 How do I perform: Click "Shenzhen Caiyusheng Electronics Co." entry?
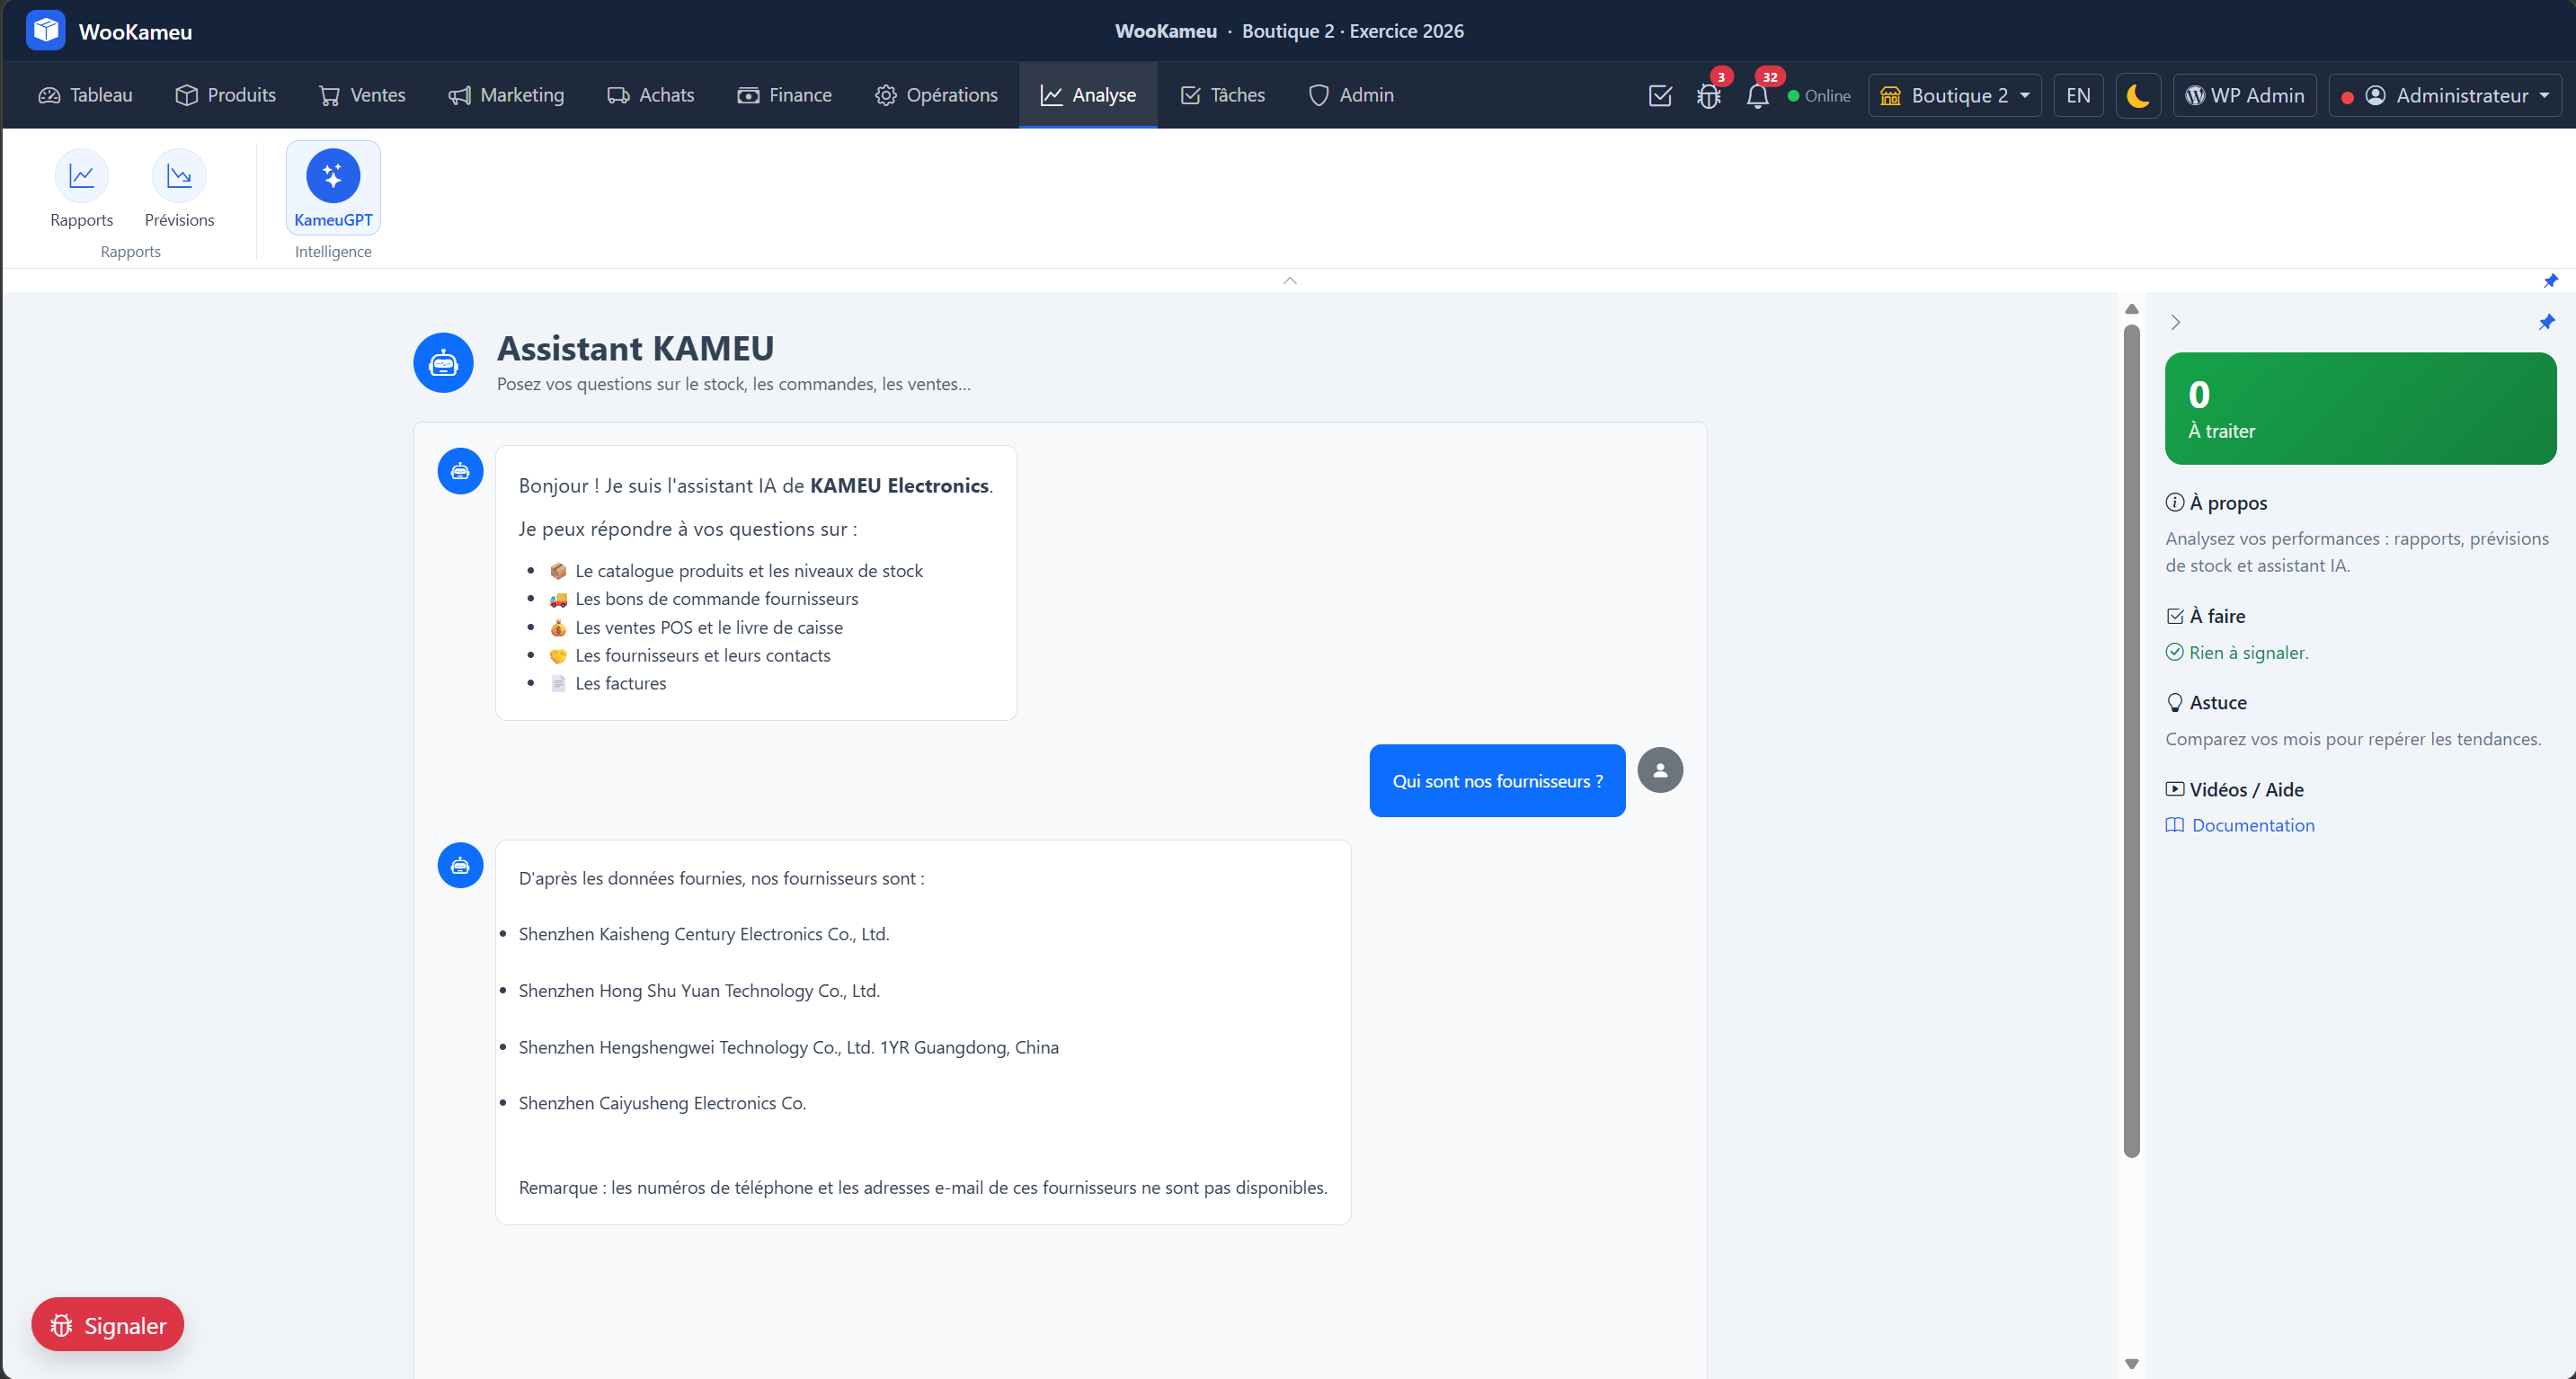[x=663, y=1103]
